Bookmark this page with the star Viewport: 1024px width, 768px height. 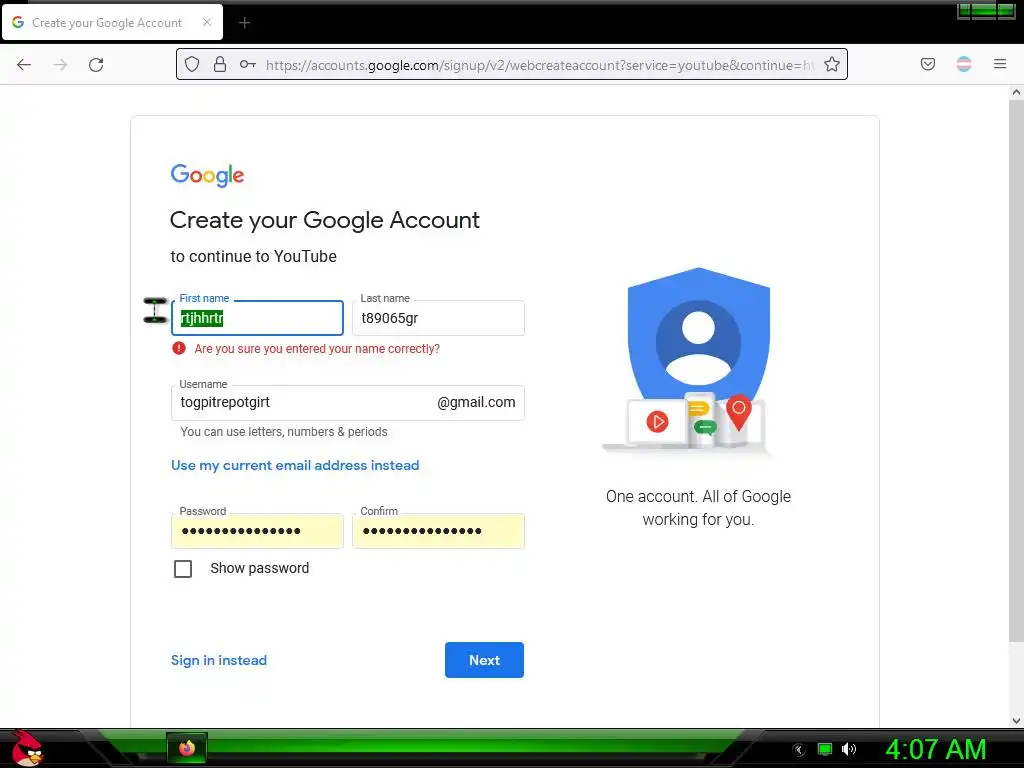831,64
